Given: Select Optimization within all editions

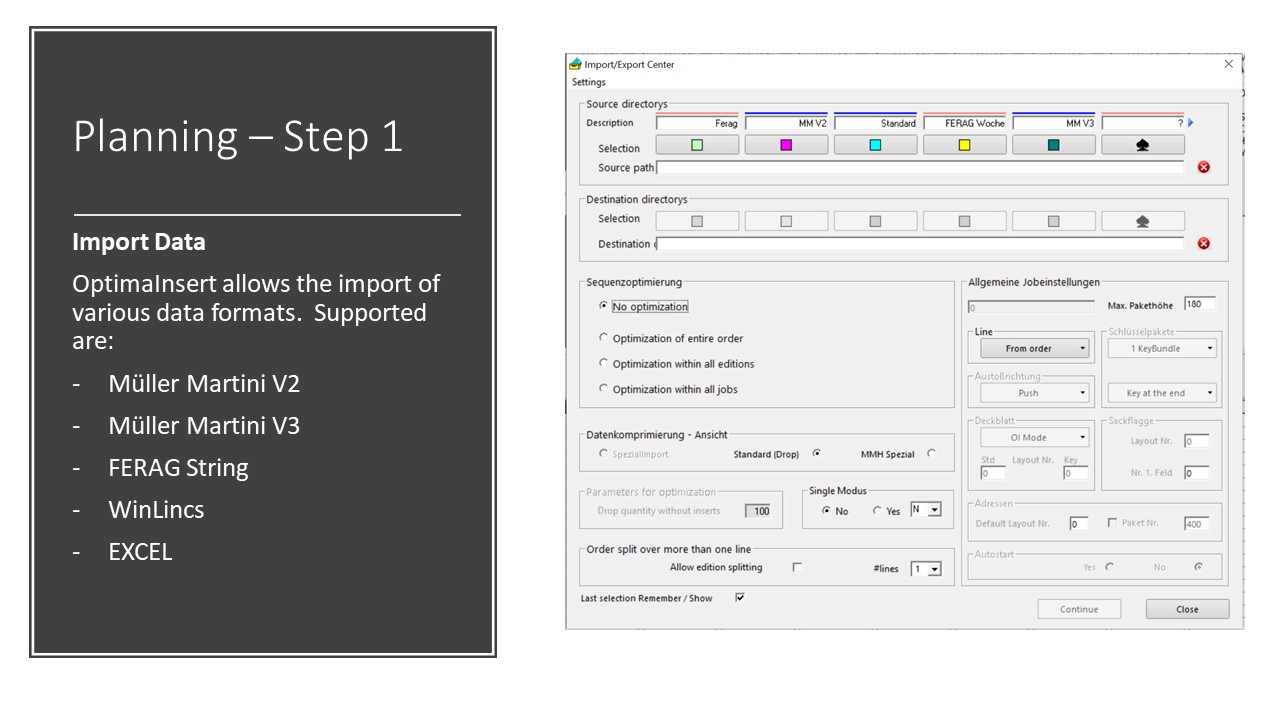Looking at the screenshot, I should click(x=603, y=363).
